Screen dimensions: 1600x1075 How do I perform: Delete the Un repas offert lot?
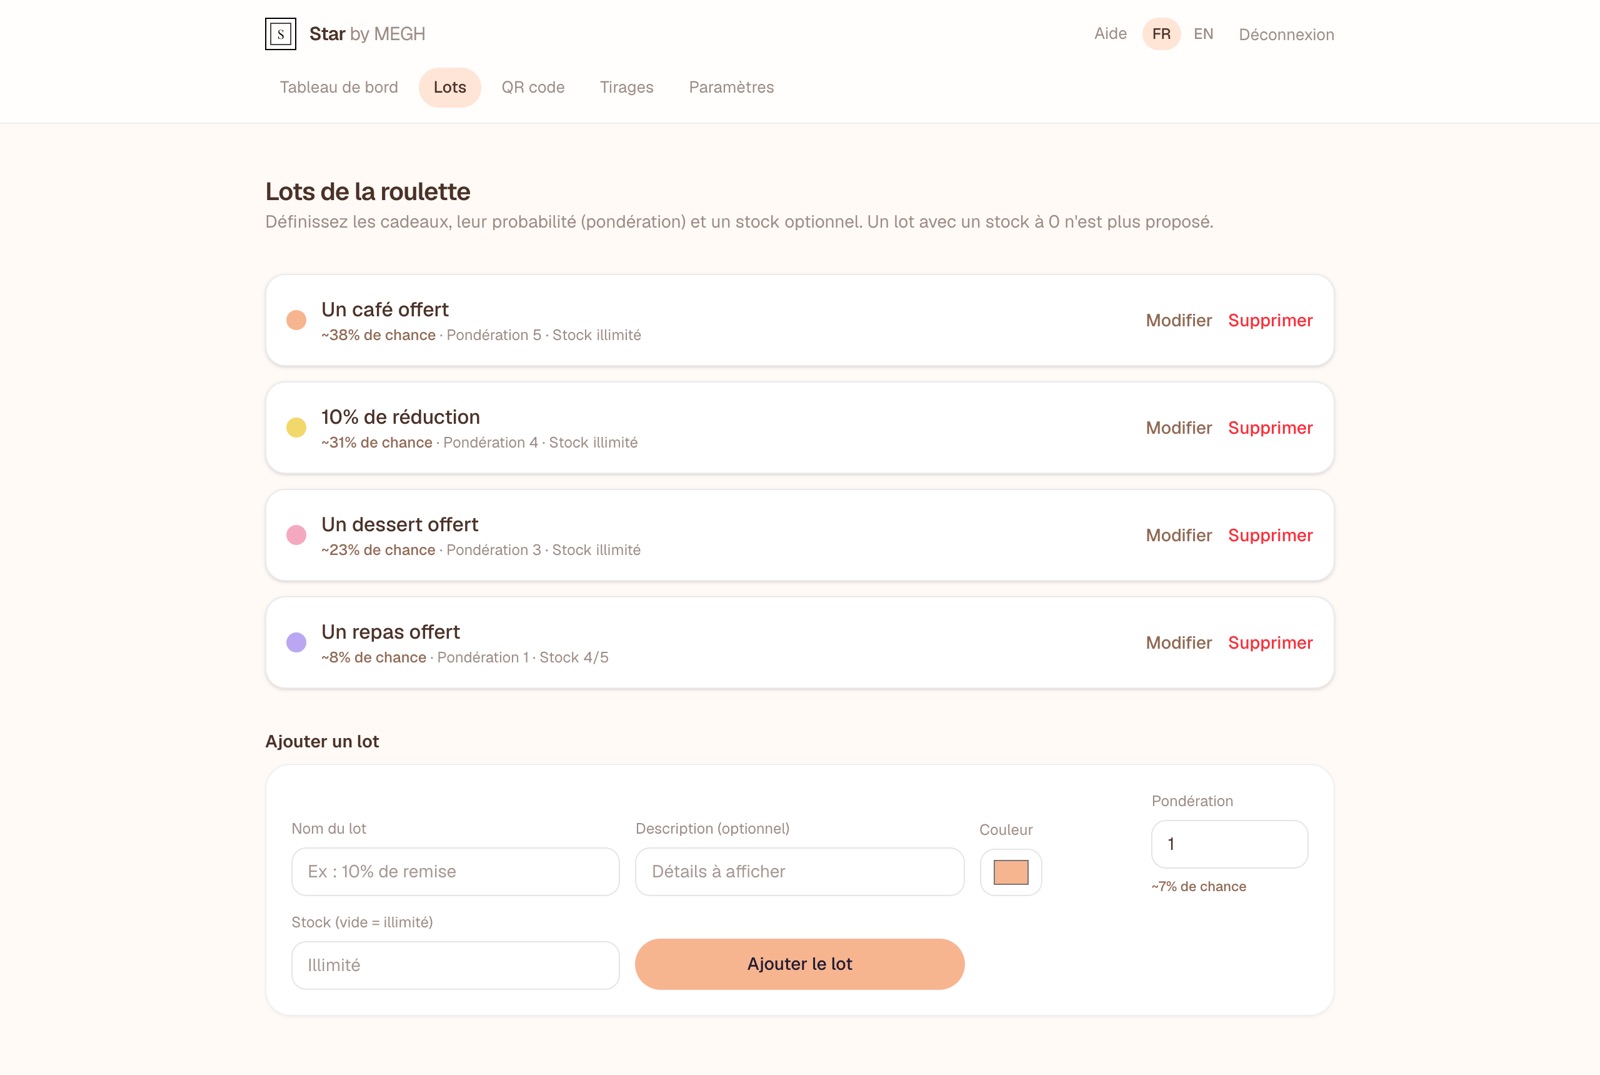(1270, 643)
